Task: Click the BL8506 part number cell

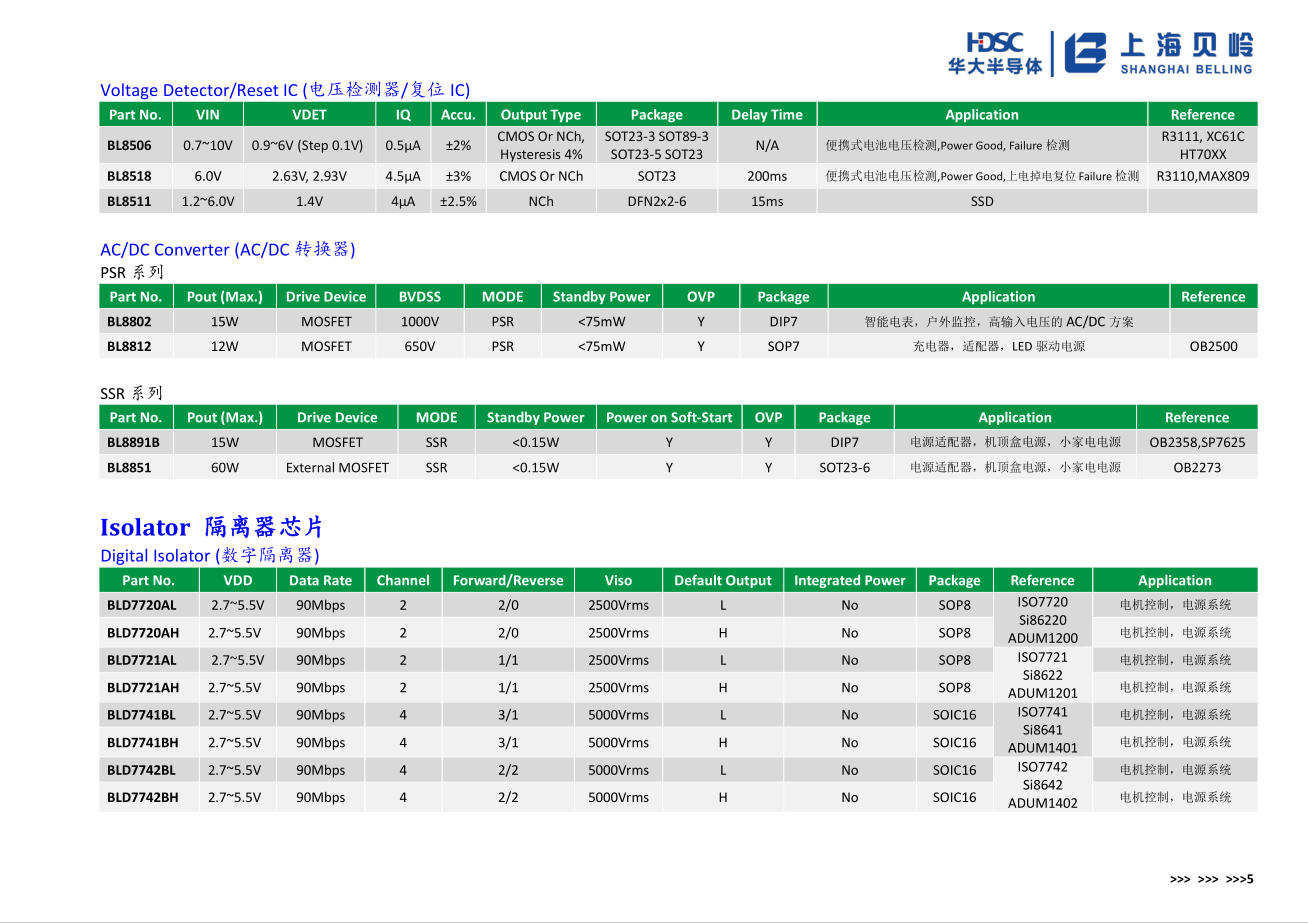Action: coord(130,145)
